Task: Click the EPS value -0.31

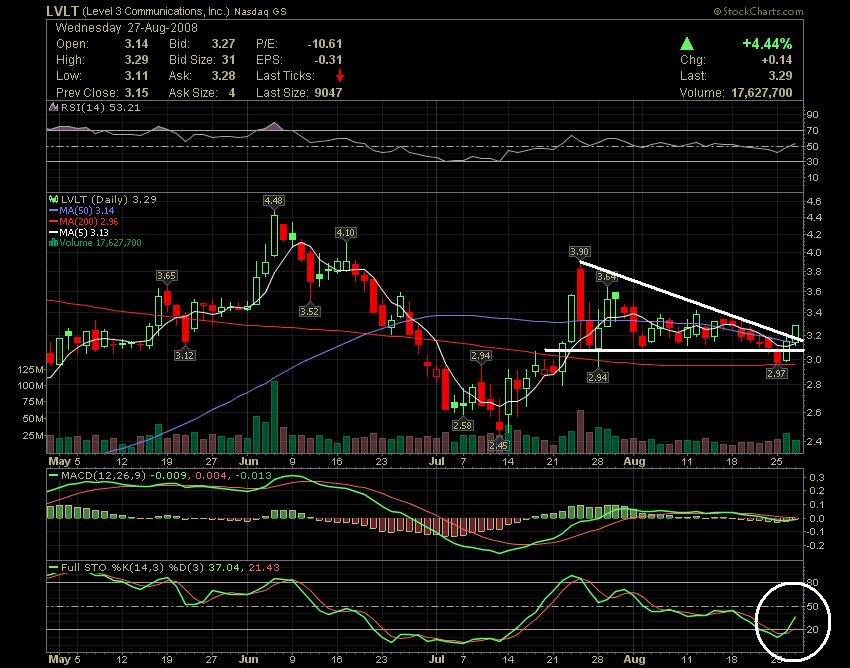Action: [x=328, y=60]
